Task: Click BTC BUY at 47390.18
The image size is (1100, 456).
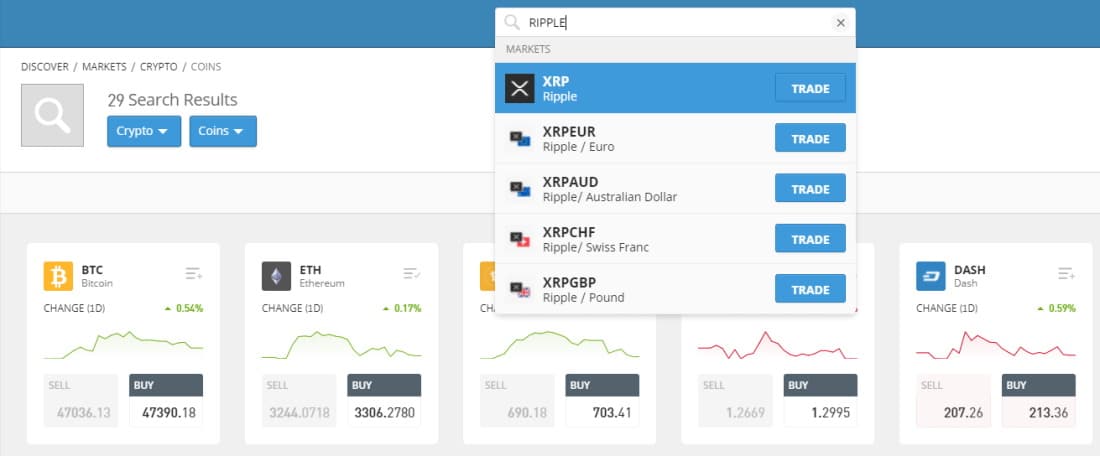Action: point(166,401)
